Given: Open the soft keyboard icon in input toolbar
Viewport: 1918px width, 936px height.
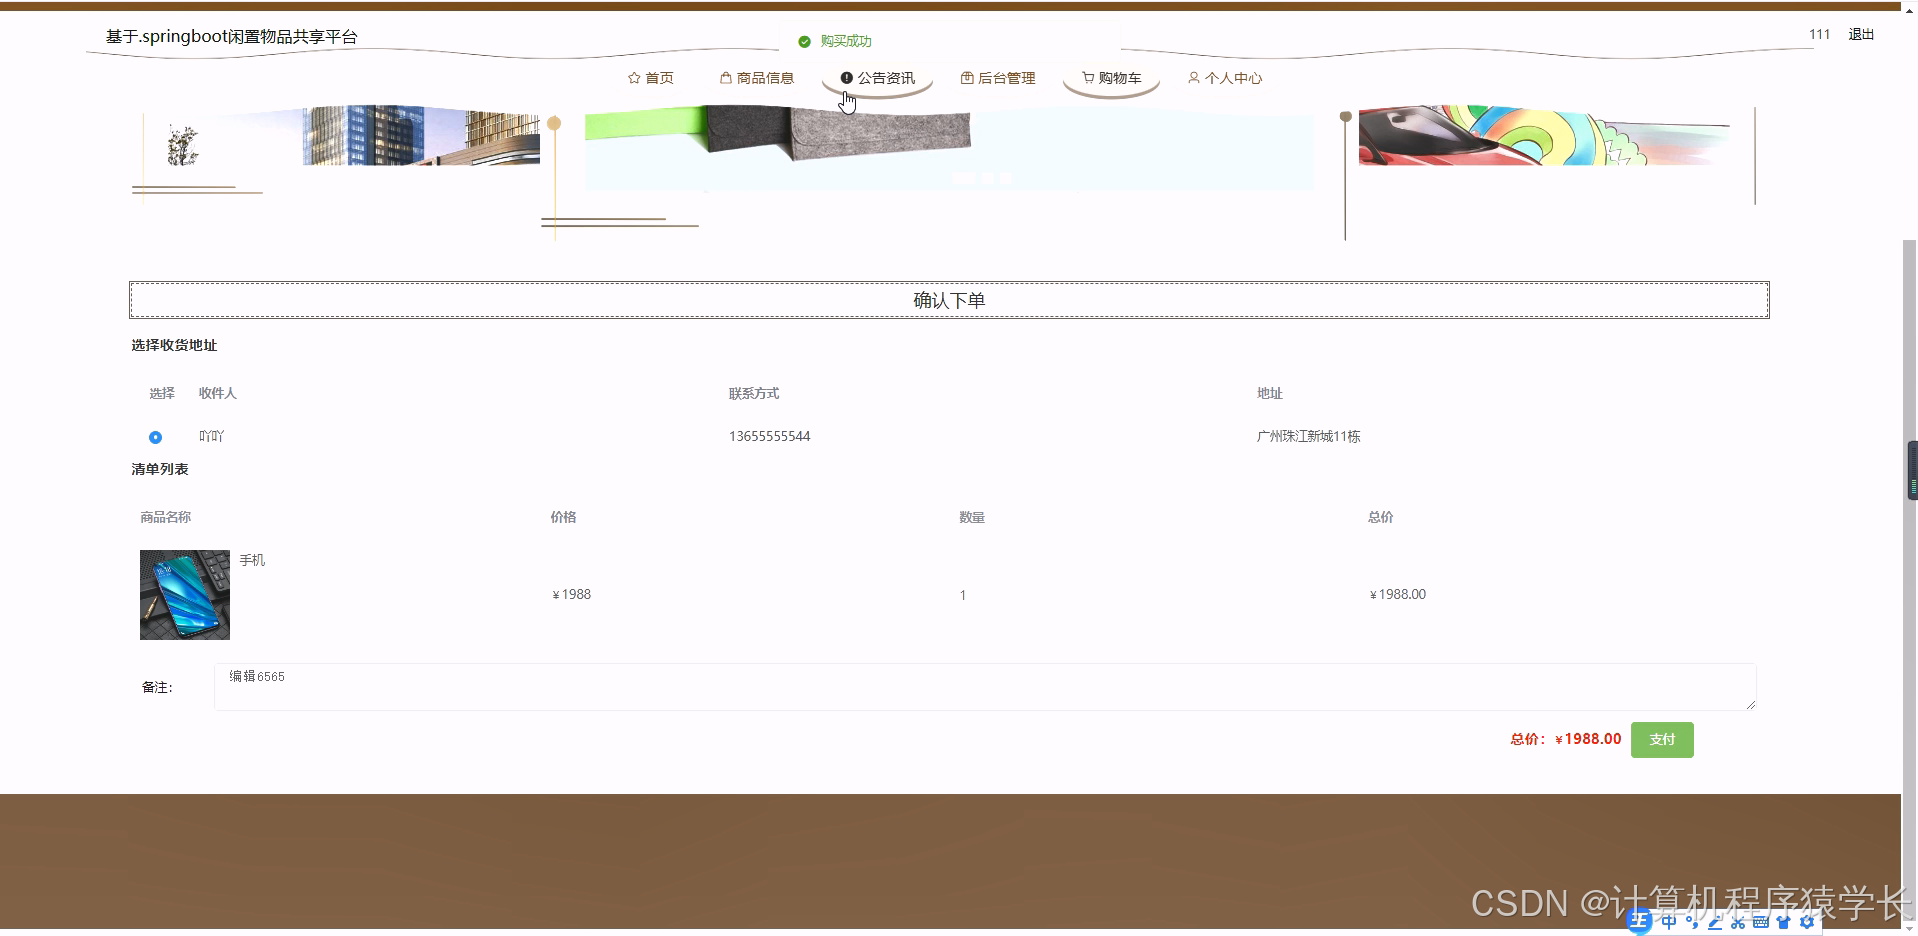Looking at the screenshot, I should [x=1762, y=922].
